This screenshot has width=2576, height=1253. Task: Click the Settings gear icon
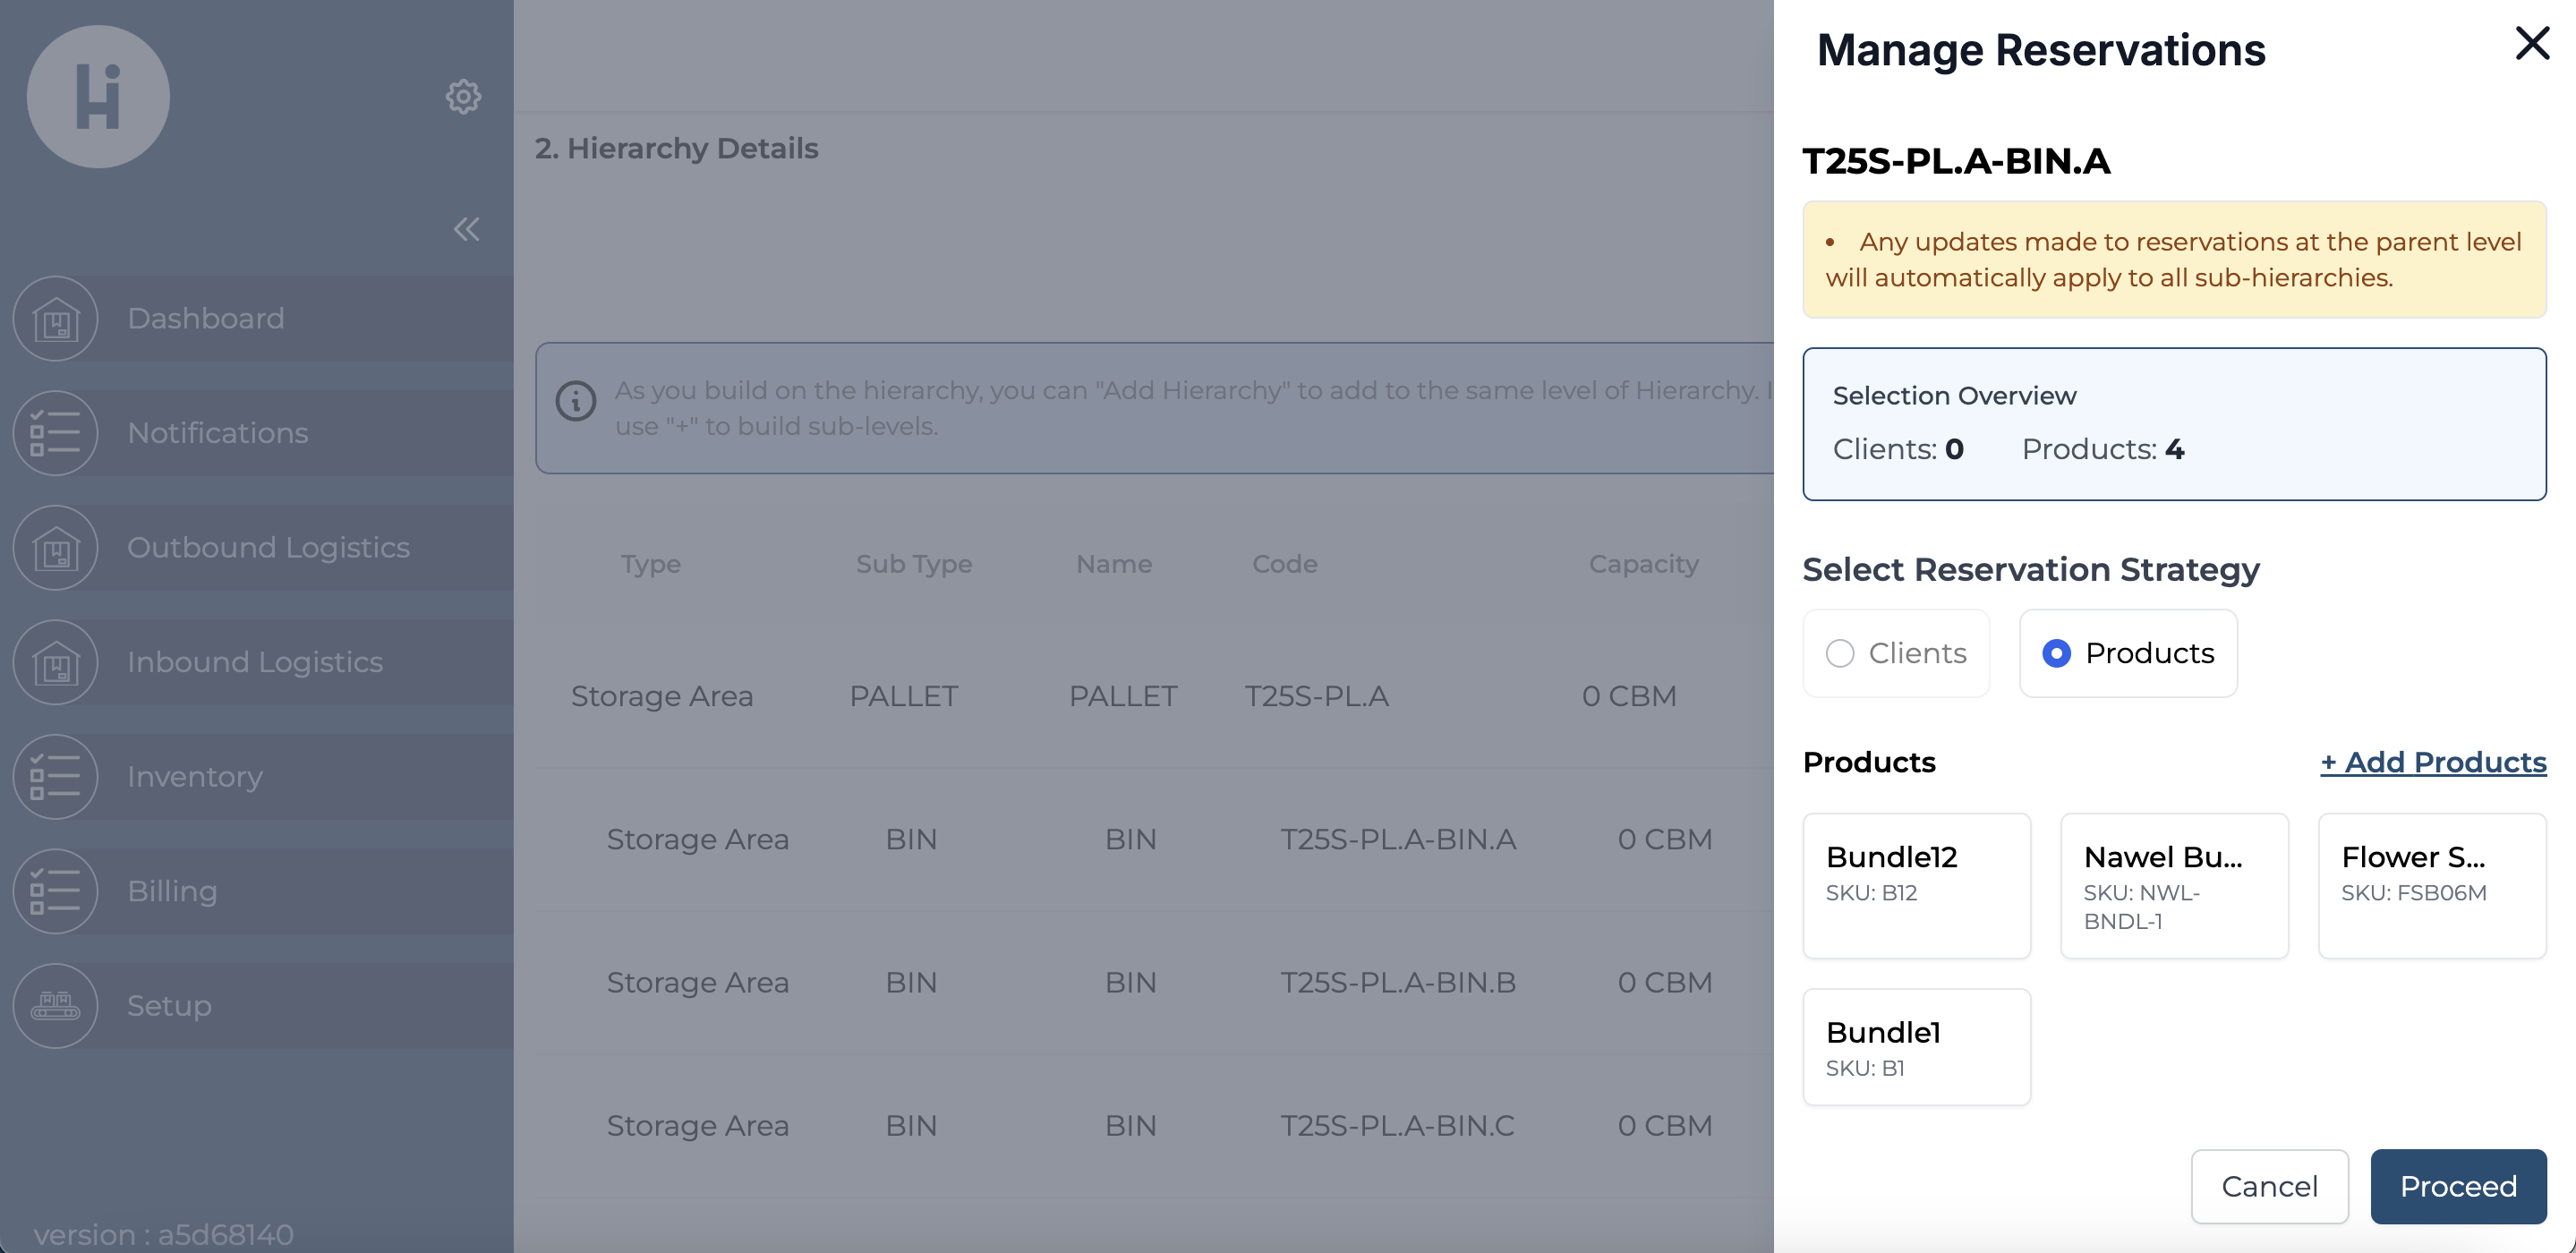tap(465, 95)
